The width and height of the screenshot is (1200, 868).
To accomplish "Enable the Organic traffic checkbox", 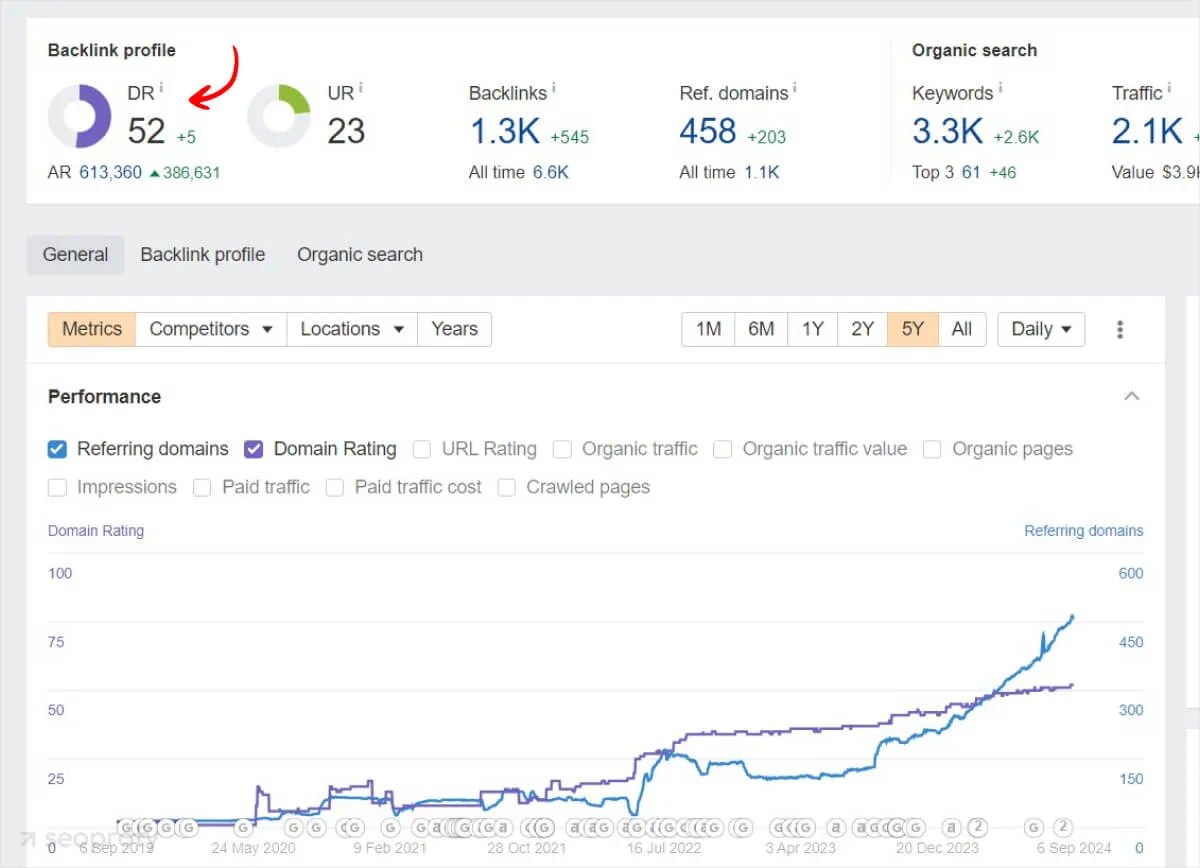I will 563,449.
